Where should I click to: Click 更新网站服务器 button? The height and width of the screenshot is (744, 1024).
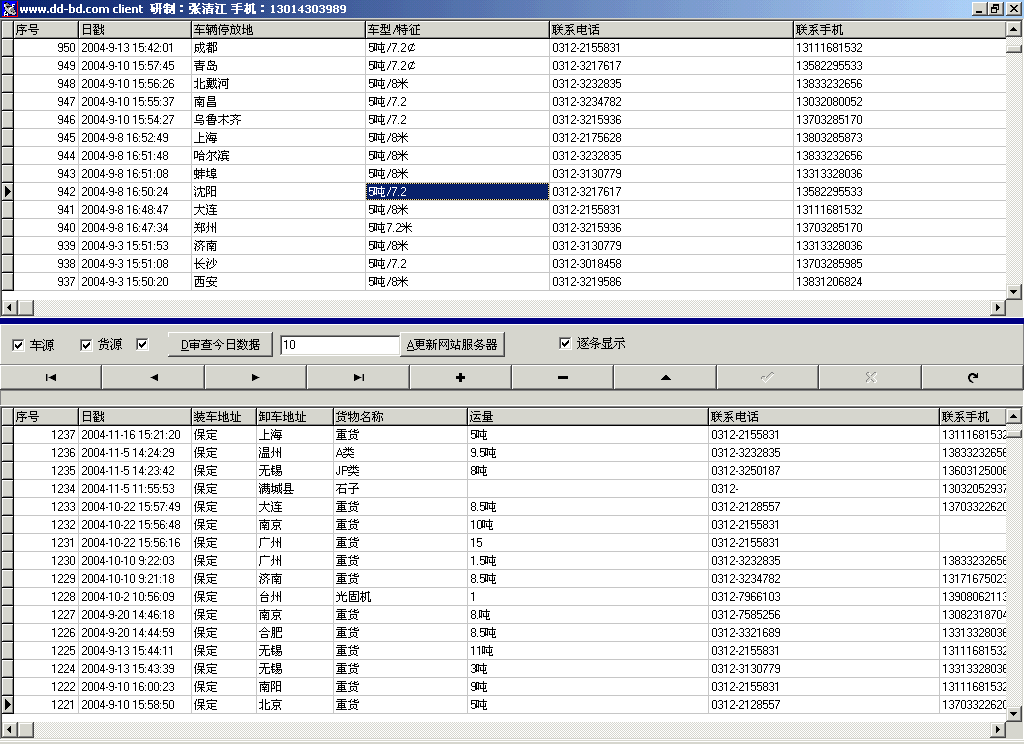pos(451,345)
